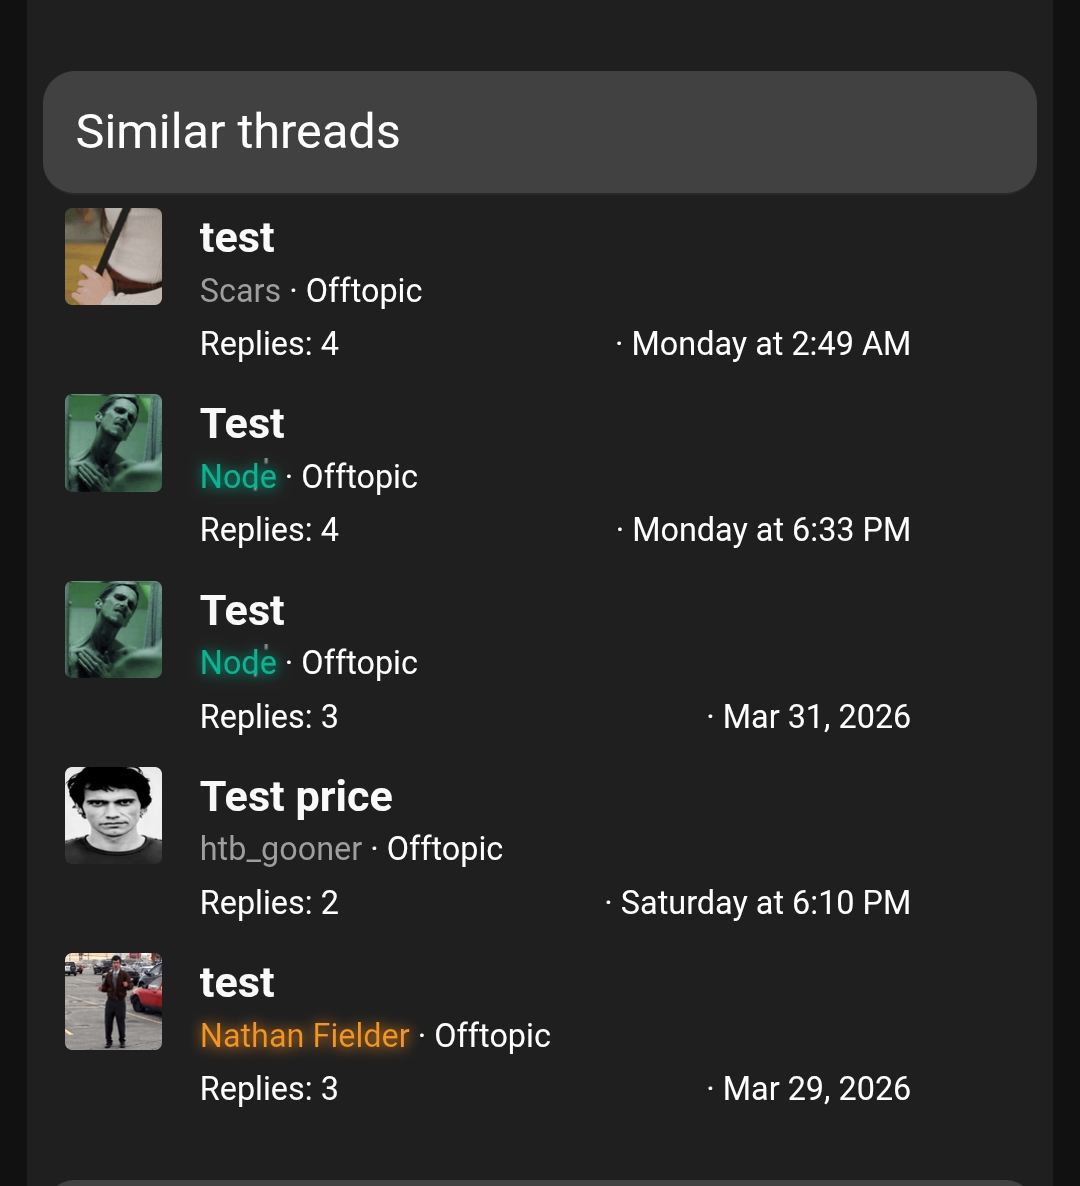
Task: Open htb_gooner's avatar picture
Action: pyautogui.click(x=113, y=815)
